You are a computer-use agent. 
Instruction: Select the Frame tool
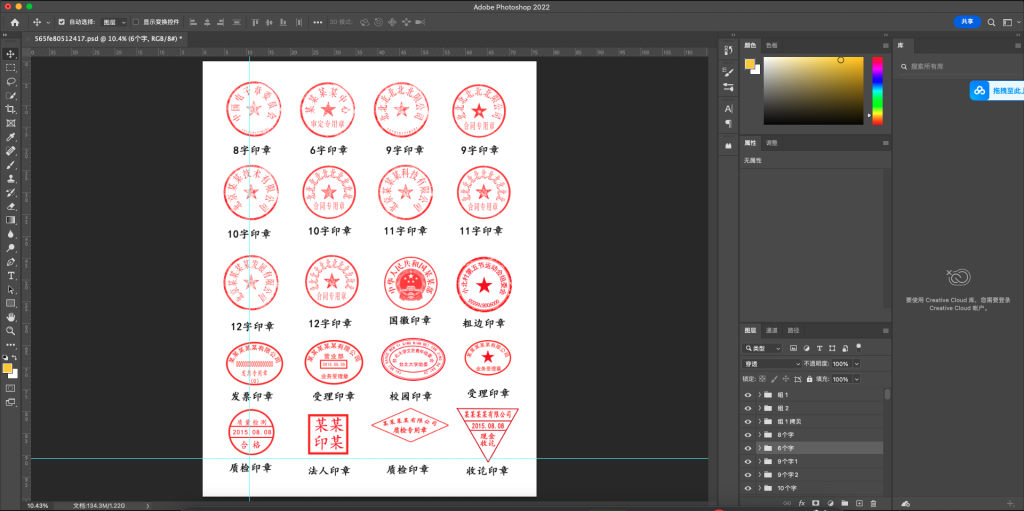click(x=10, y=123)
